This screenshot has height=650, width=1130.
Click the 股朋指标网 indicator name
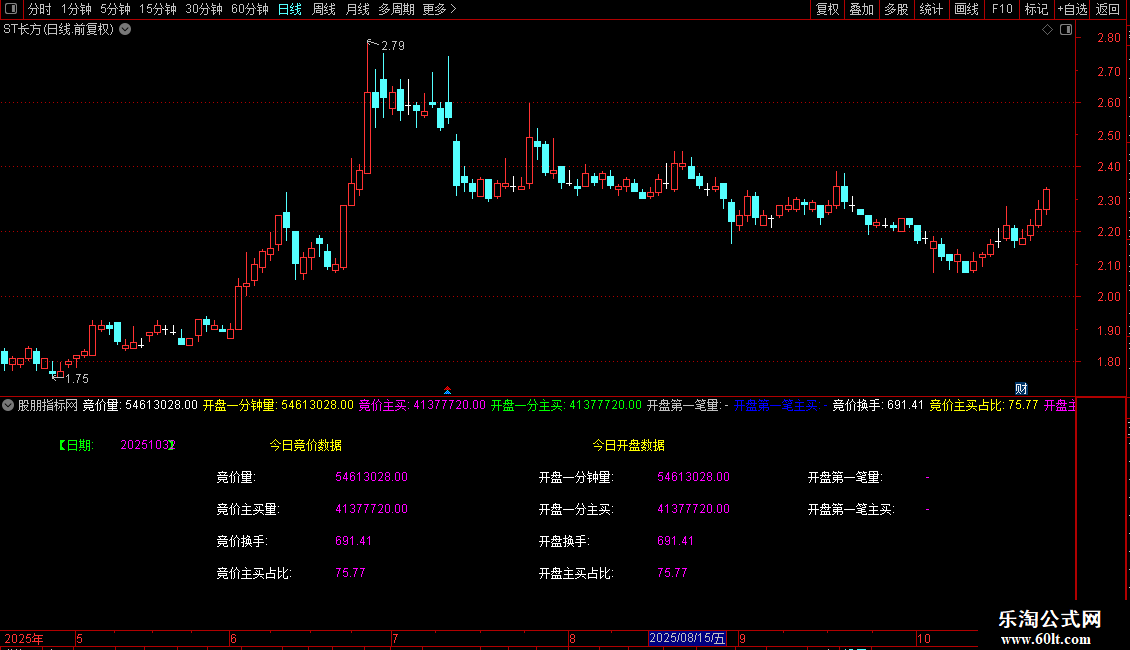coord(48,405)
